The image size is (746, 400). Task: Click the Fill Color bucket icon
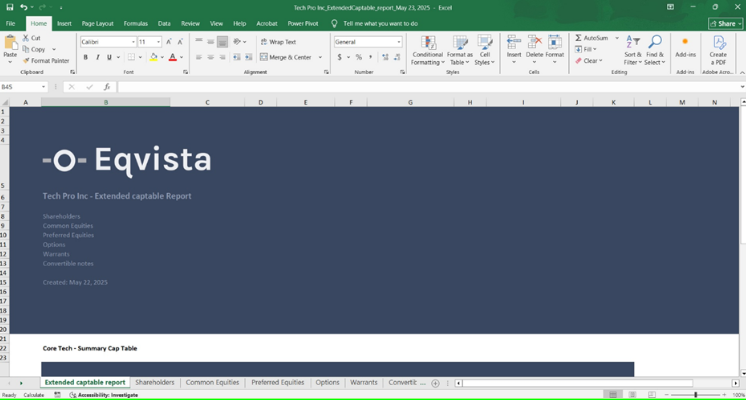(x=154, y=57)
